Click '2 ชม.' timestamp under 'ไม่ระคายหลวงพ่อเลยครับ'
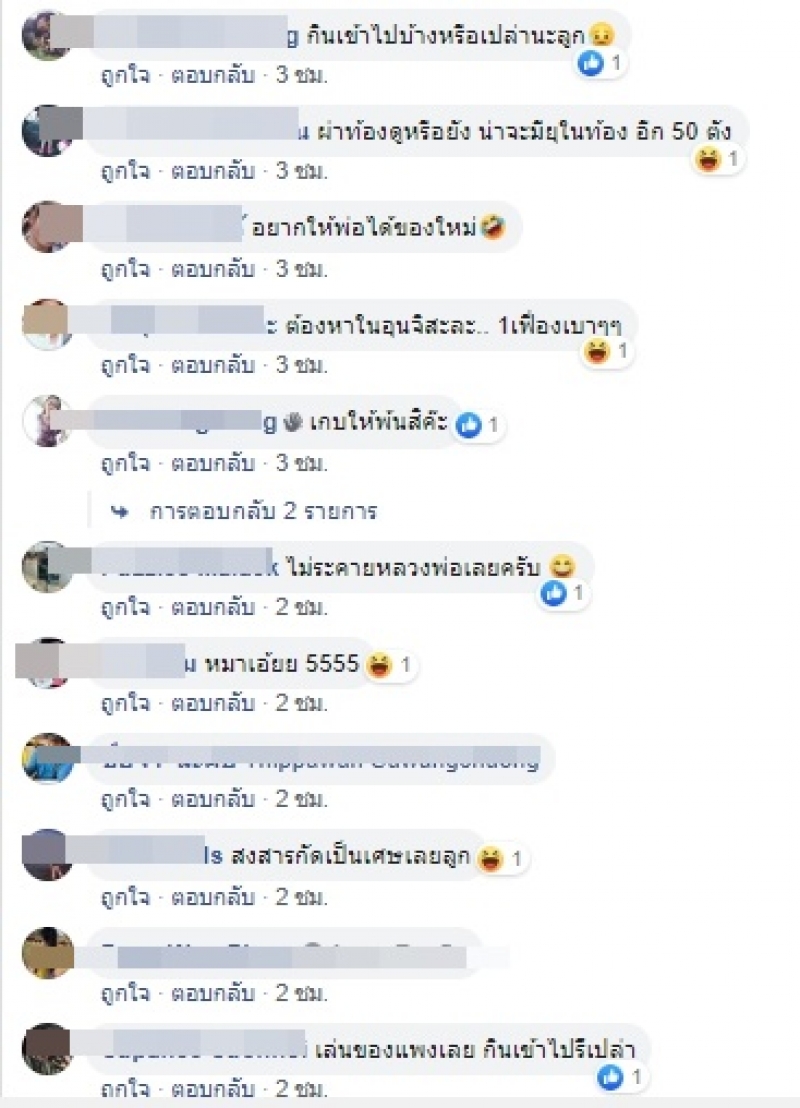 click(302, 607)
